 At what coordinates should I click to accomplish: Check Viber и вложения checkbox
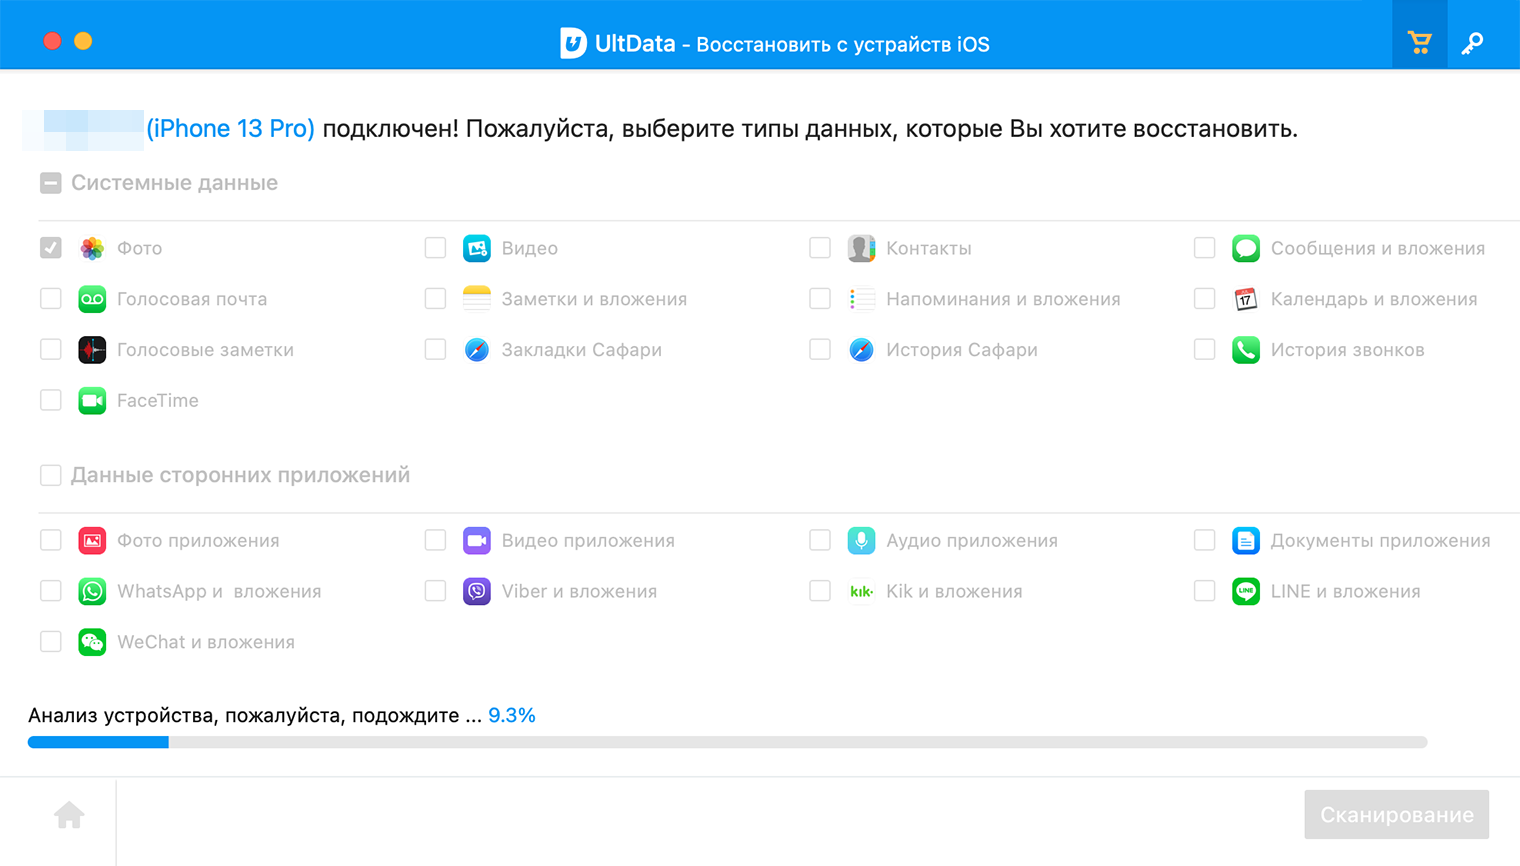(x=435, y=592)
